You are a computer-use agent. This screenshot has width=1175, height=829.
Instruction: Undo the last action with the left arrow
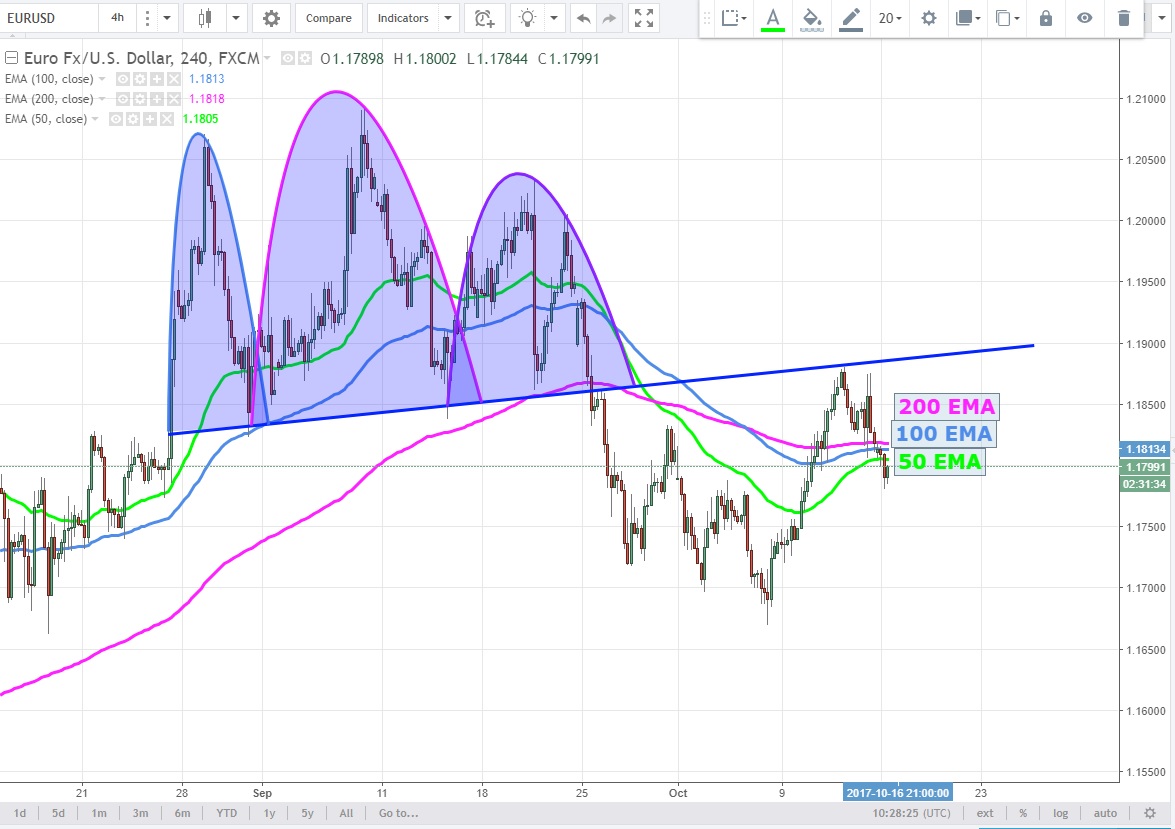[x=584, y=18]
